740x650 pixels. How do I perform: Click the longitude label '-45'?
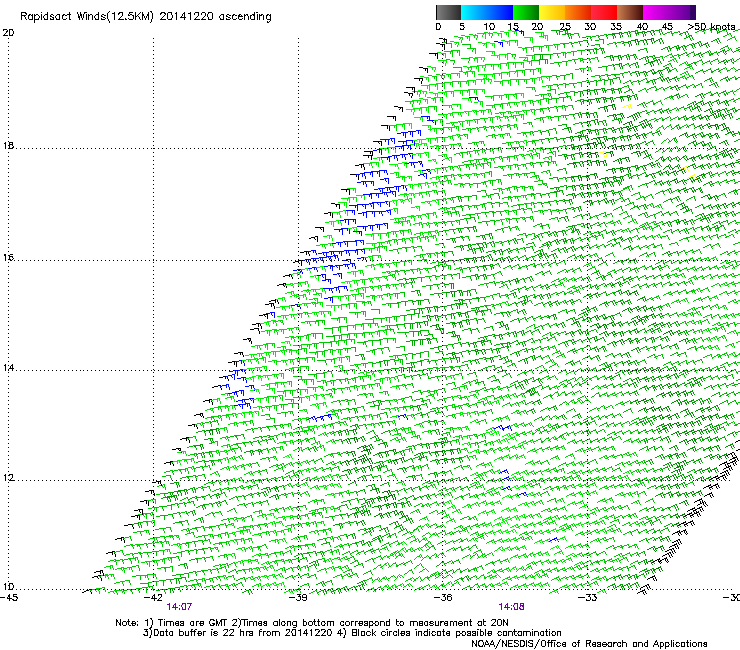[8, 598]
